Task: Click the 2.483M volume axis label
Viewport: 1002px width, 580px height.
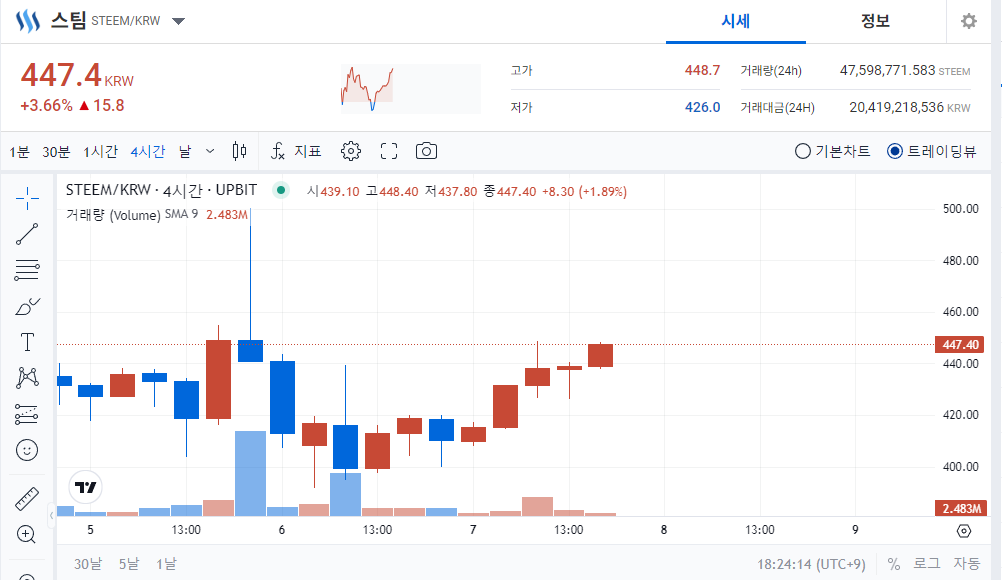Action: coord(960,508)
